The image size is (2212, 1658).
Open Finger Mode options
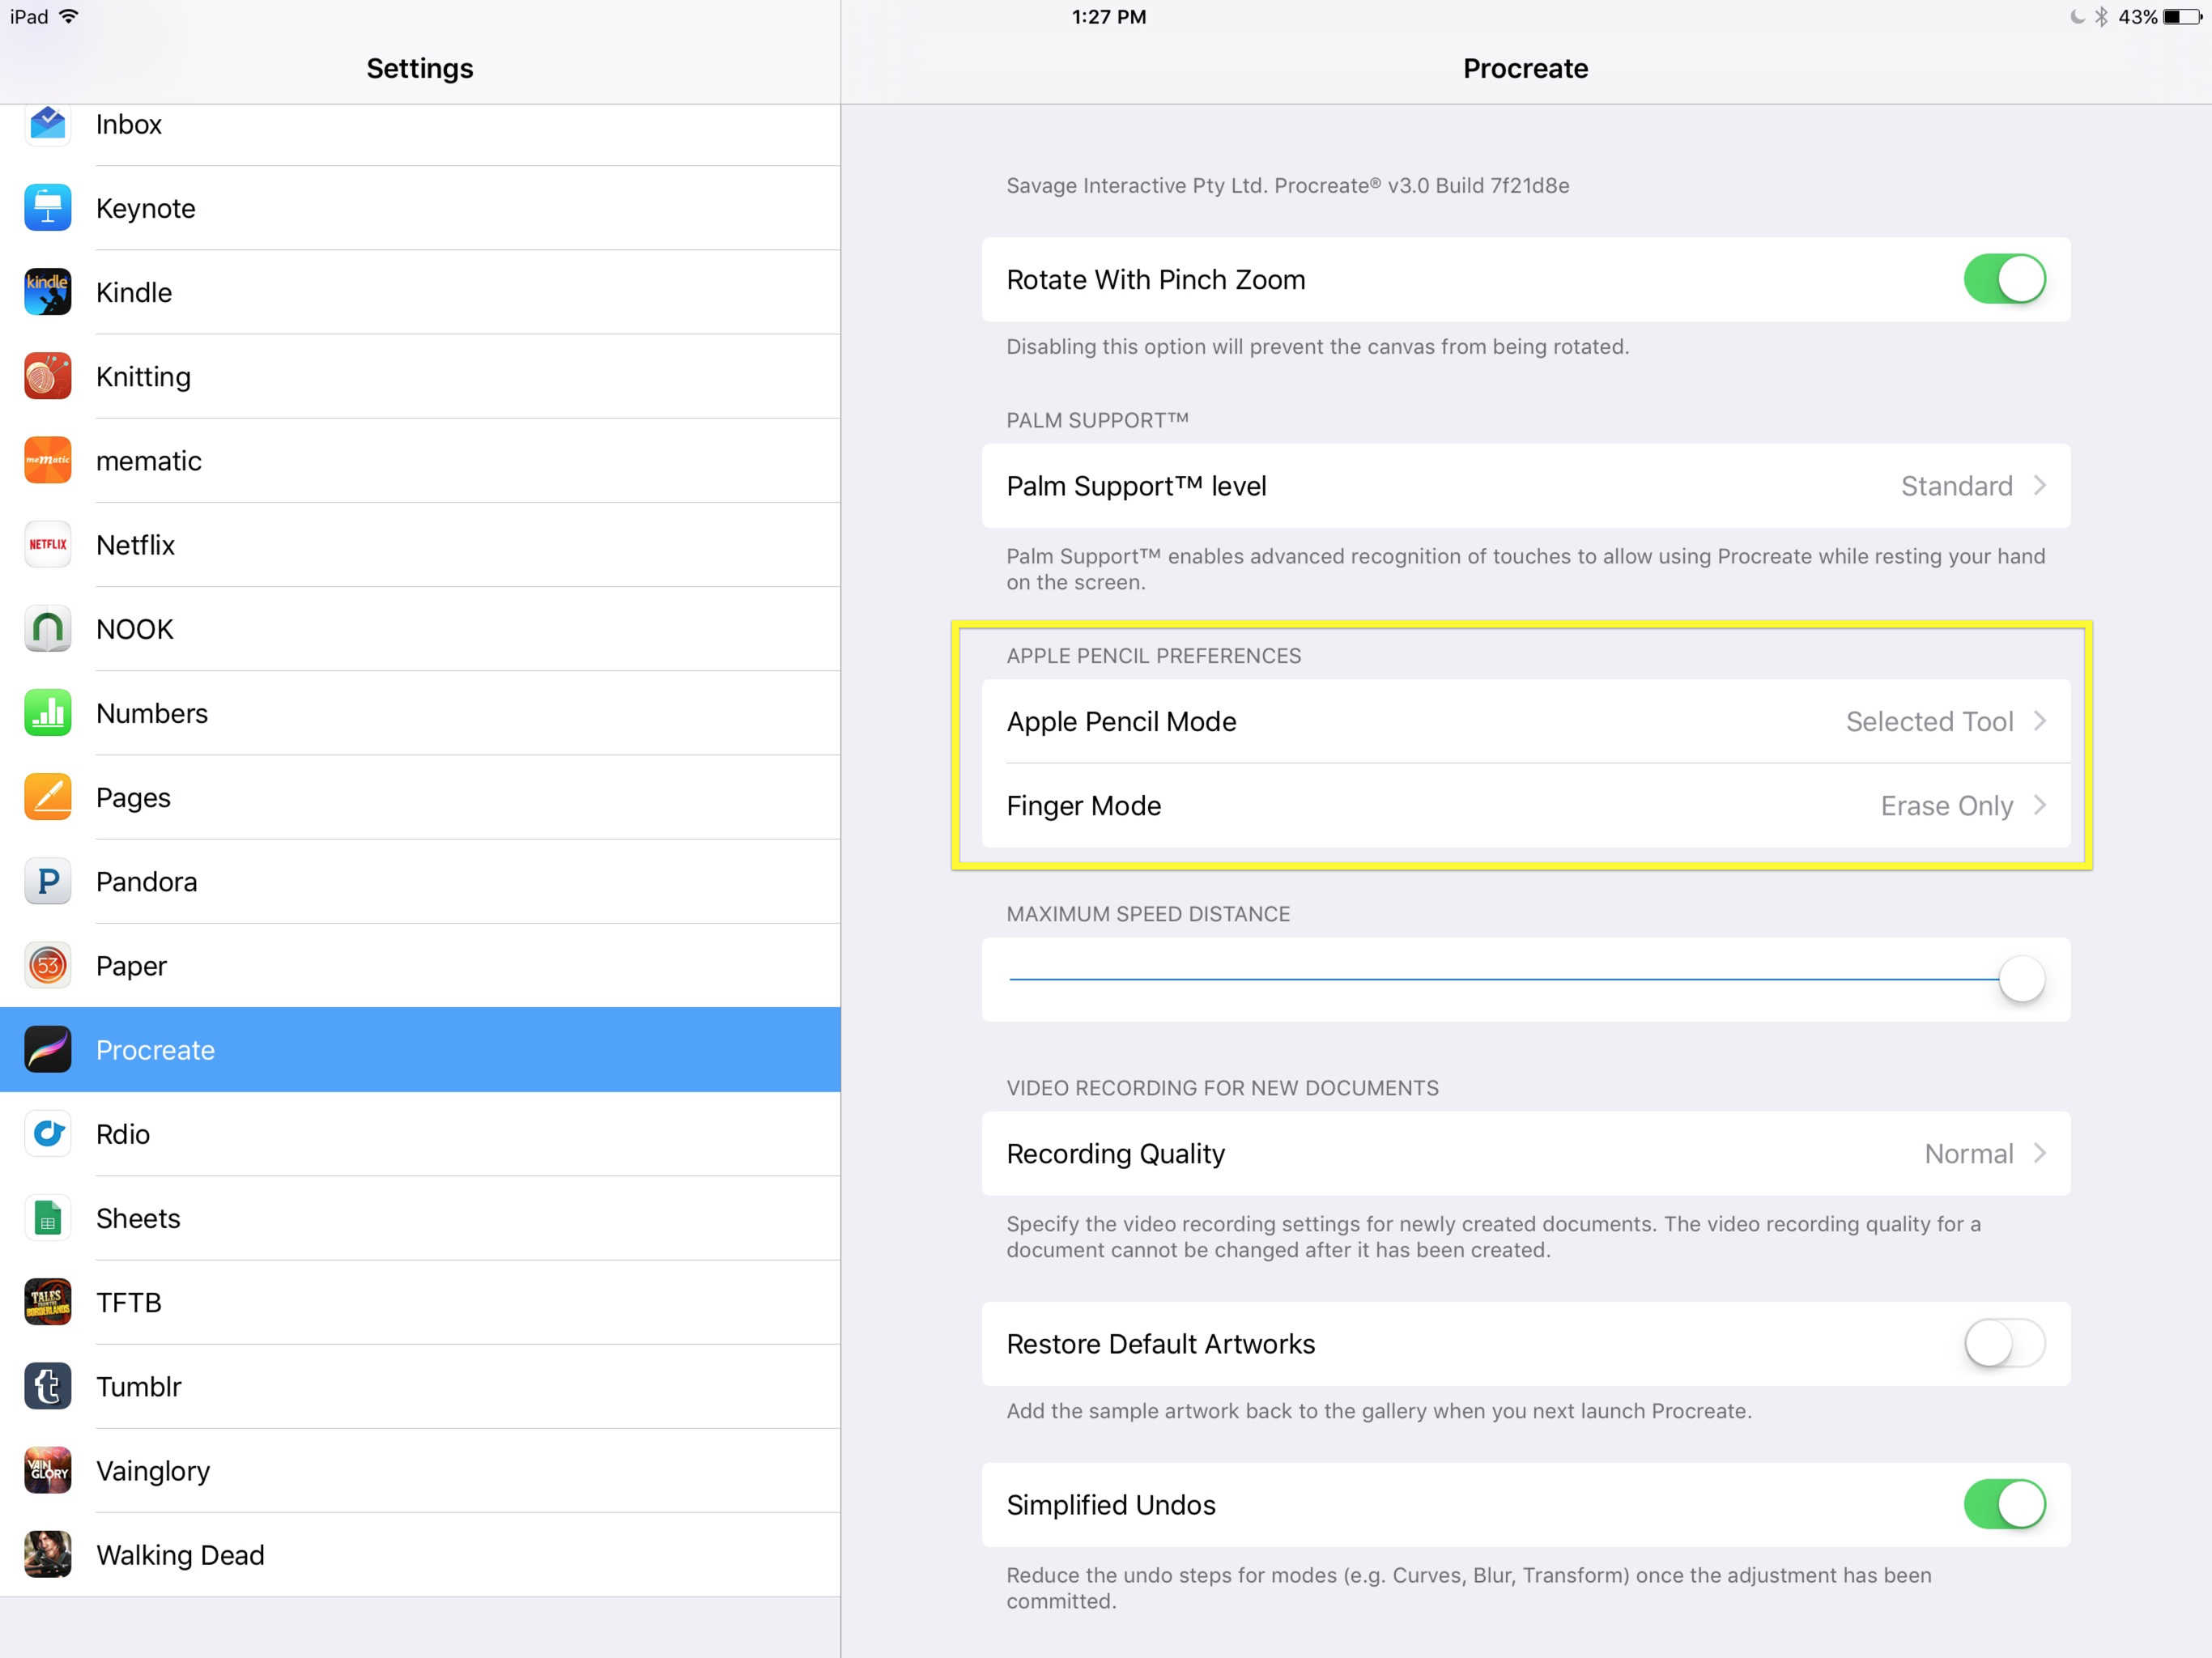point(1525,806)
